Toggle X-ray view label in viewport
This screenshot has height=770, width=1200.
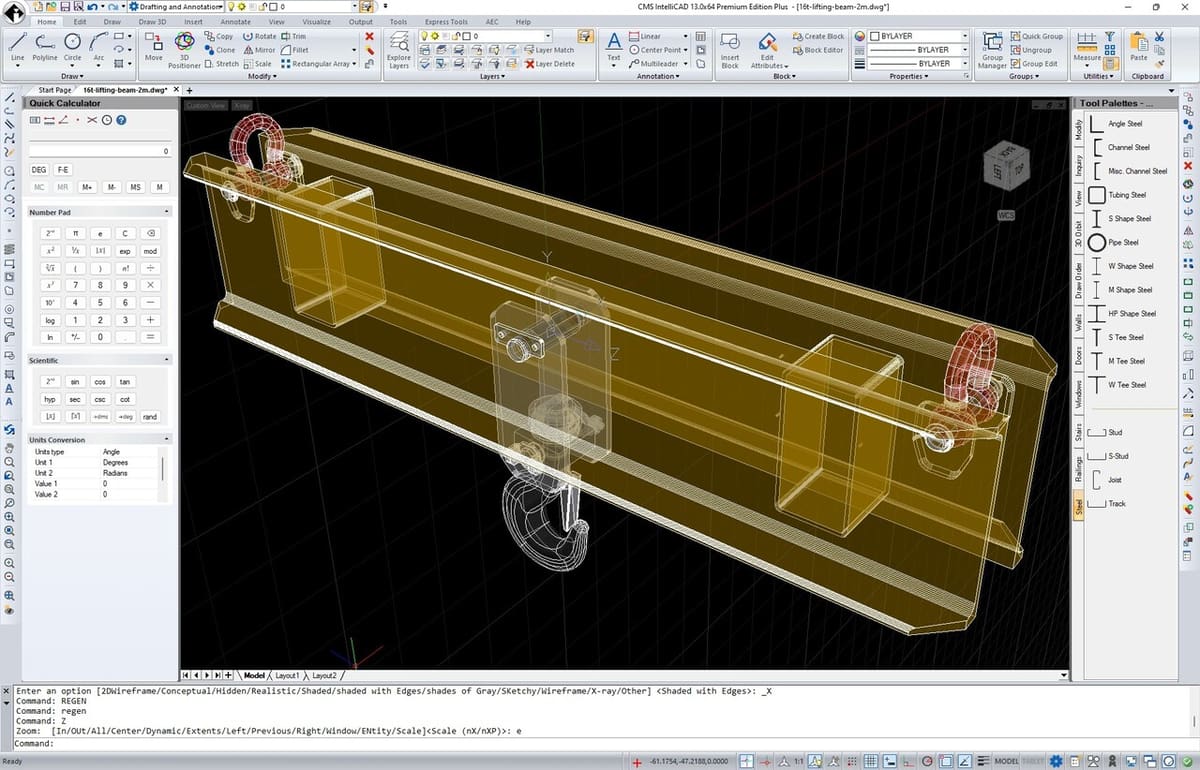(242, 105)
